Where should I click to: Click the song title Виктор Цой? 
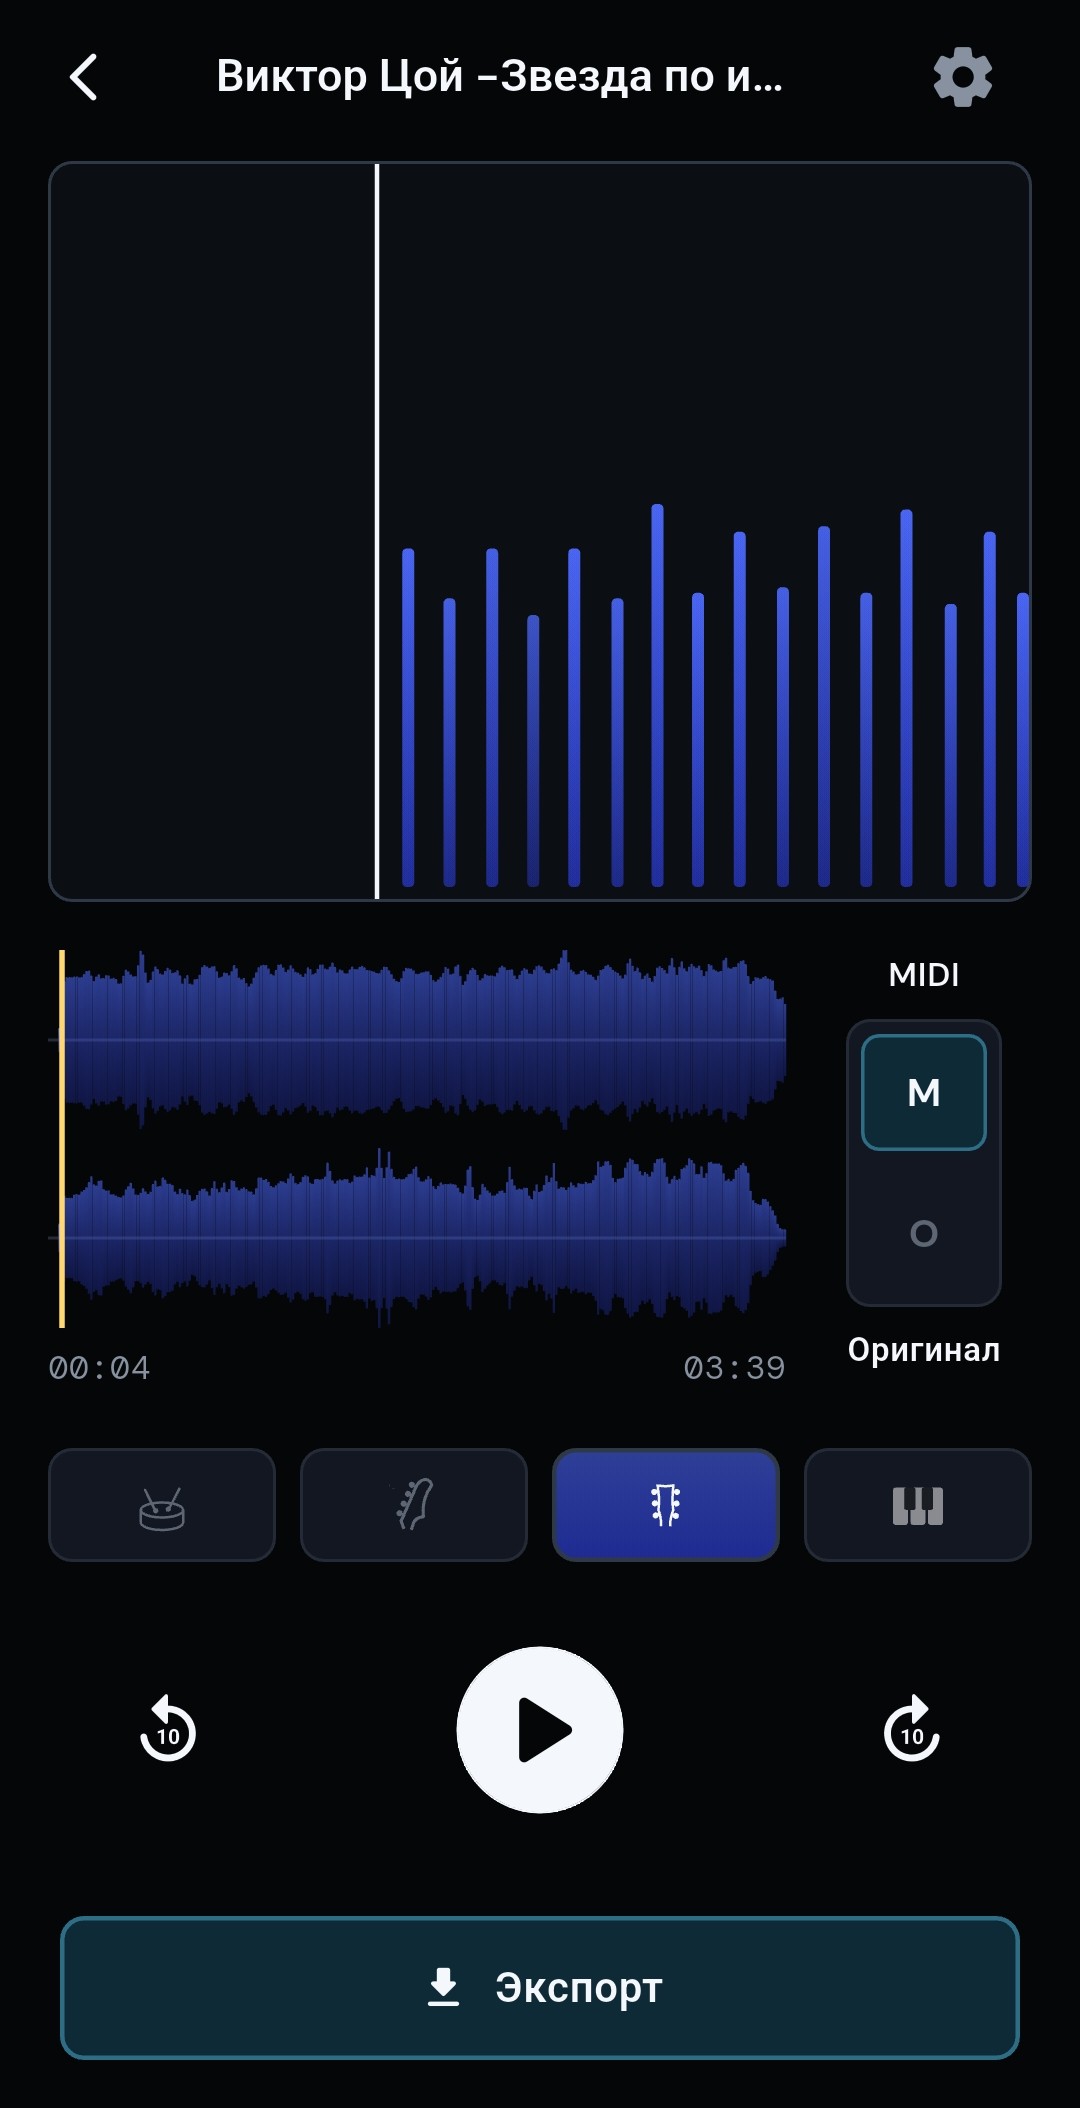click(499, 77)
